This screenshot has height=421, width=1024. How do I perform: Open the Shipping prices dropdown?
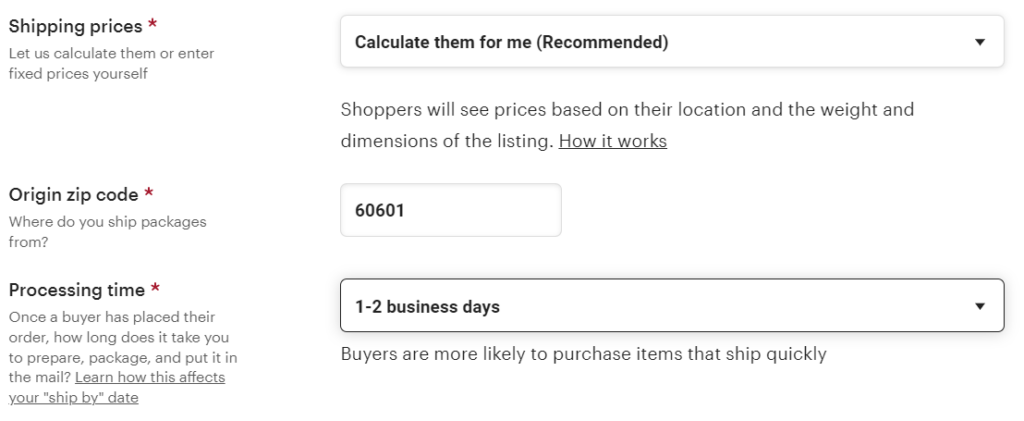pos(671,42)
